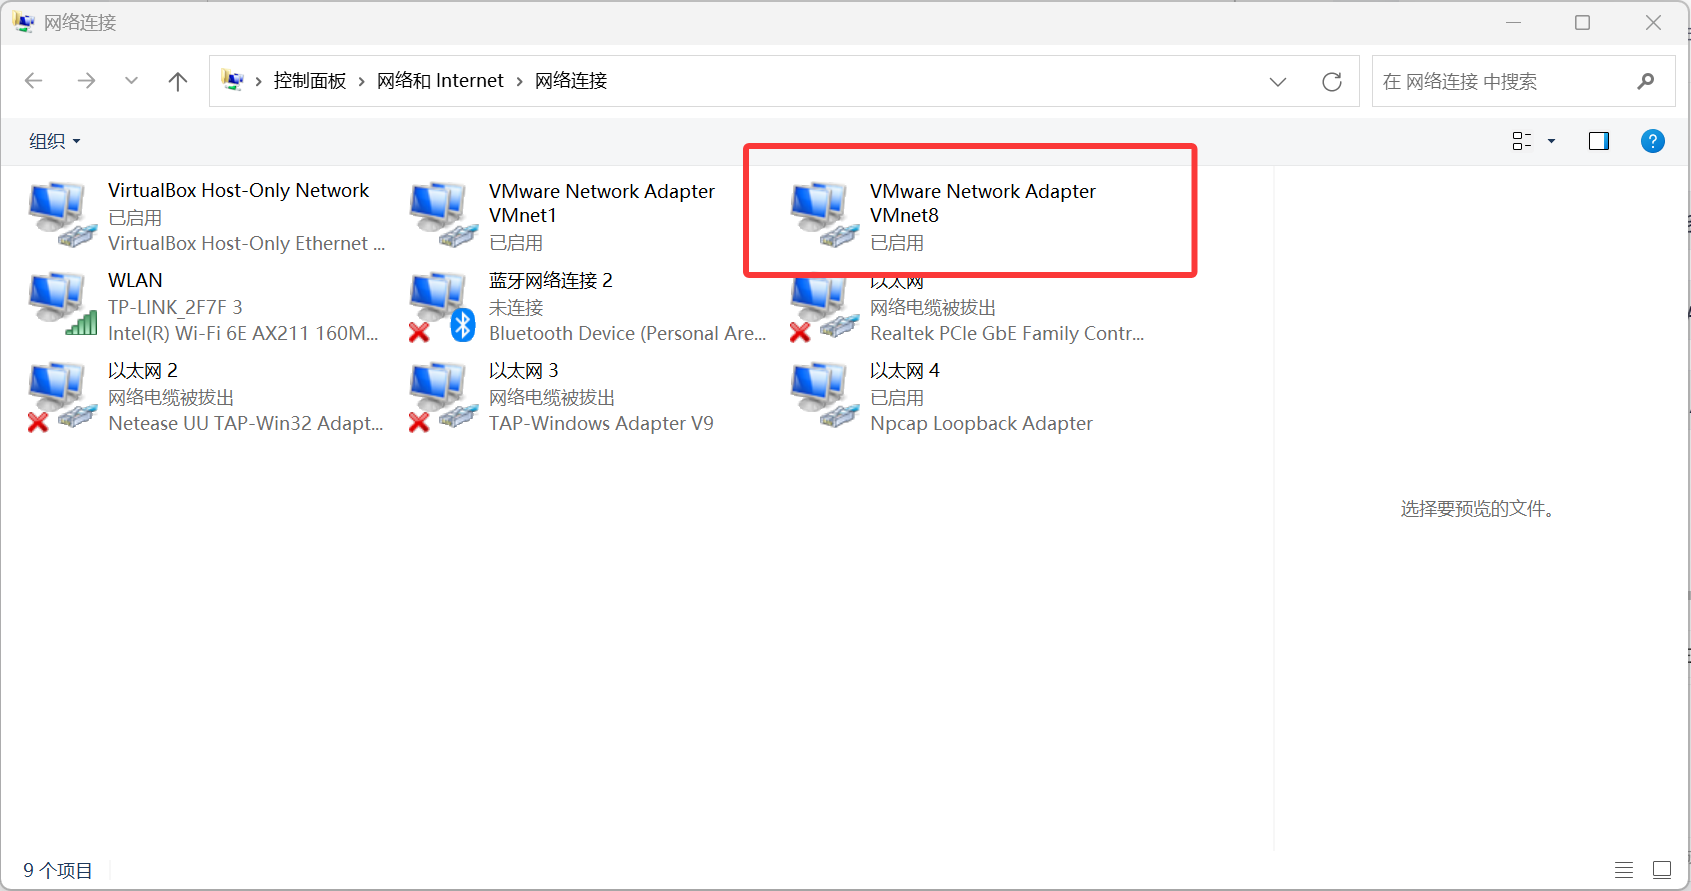Click Intel(R) Wi-Fi 6E AX211 device text
The height and width of the screenshot is (891, 1691).
pos(243,333)
